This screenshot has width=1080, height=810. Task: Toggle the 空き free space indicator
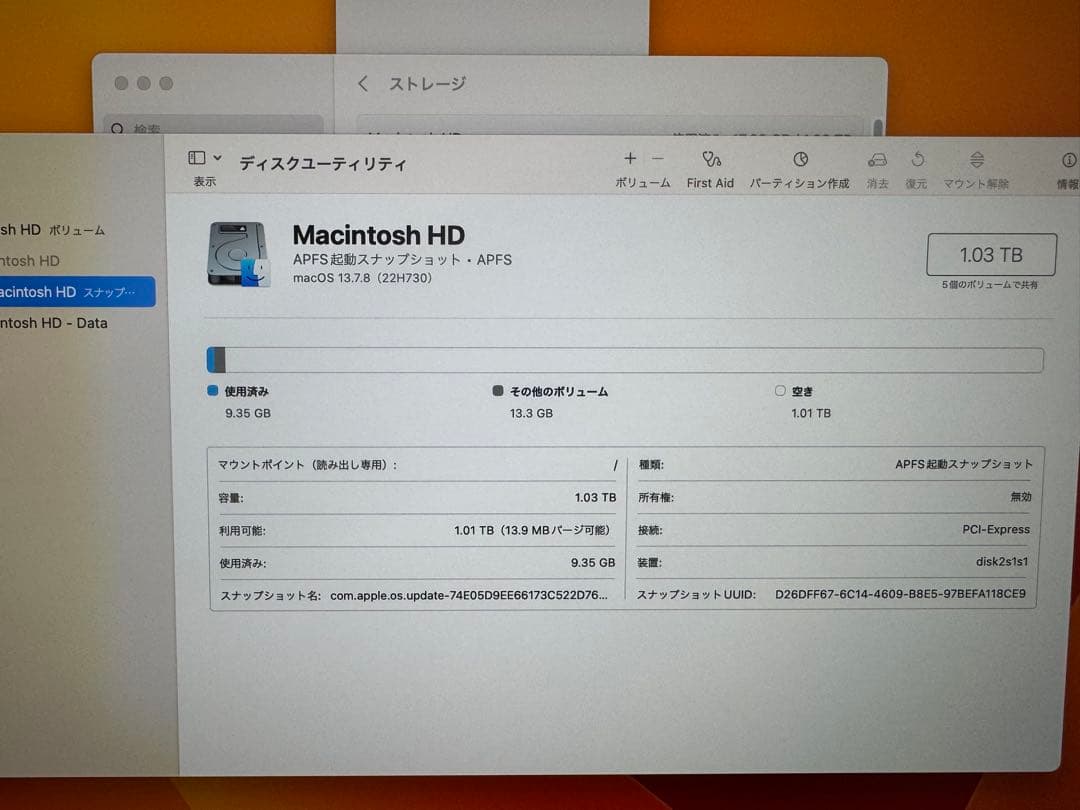click(x=779, y=391)
